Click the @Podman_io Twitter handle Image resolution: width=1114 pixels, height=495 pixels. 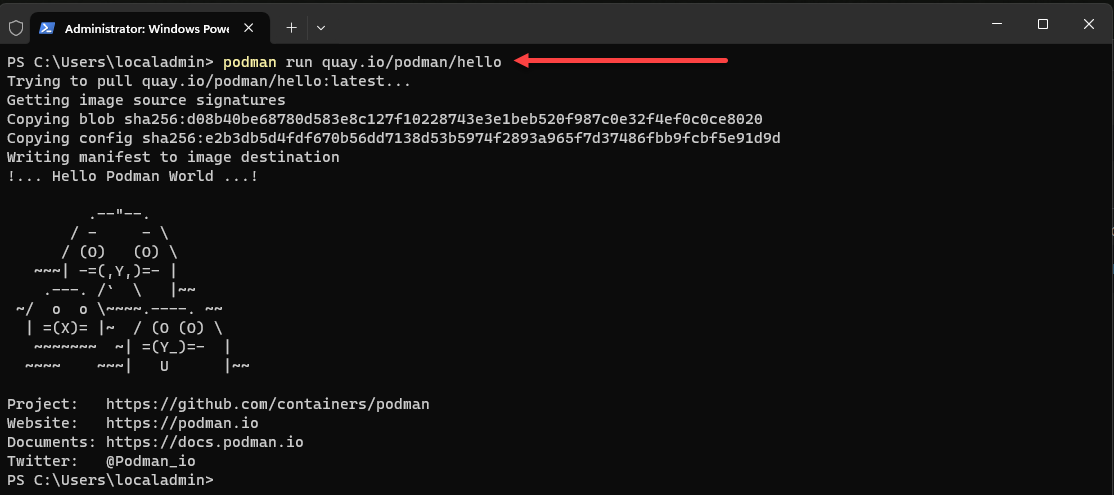tap(150, 461)
